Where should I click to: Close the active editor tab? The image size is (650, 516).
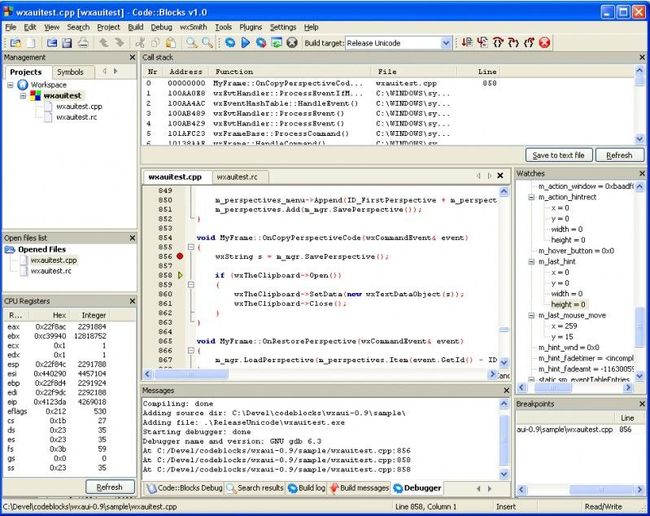click(x=500, y=176)
